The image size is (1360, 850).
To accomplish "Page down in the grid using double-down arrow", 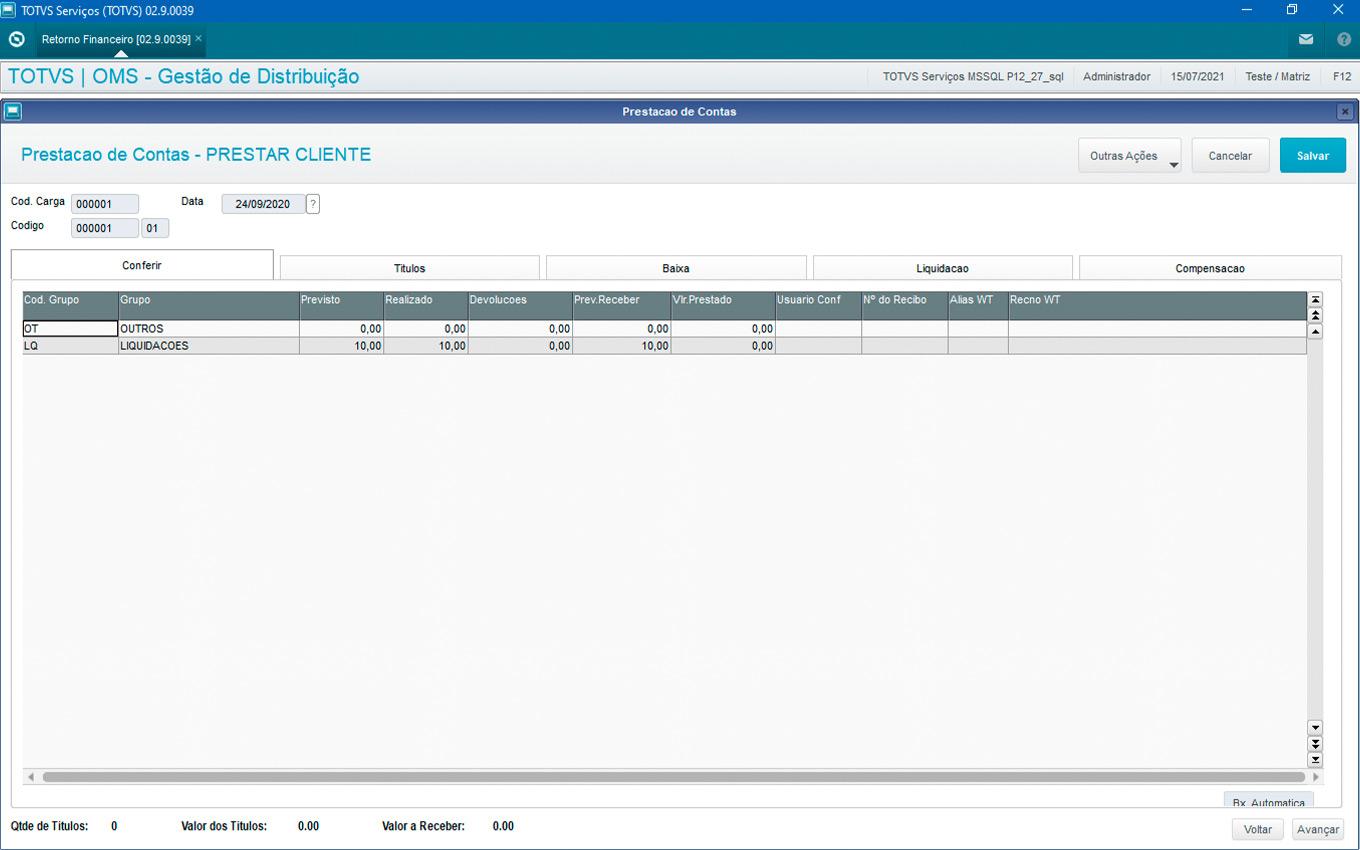I will click(x=1315, y=744).
